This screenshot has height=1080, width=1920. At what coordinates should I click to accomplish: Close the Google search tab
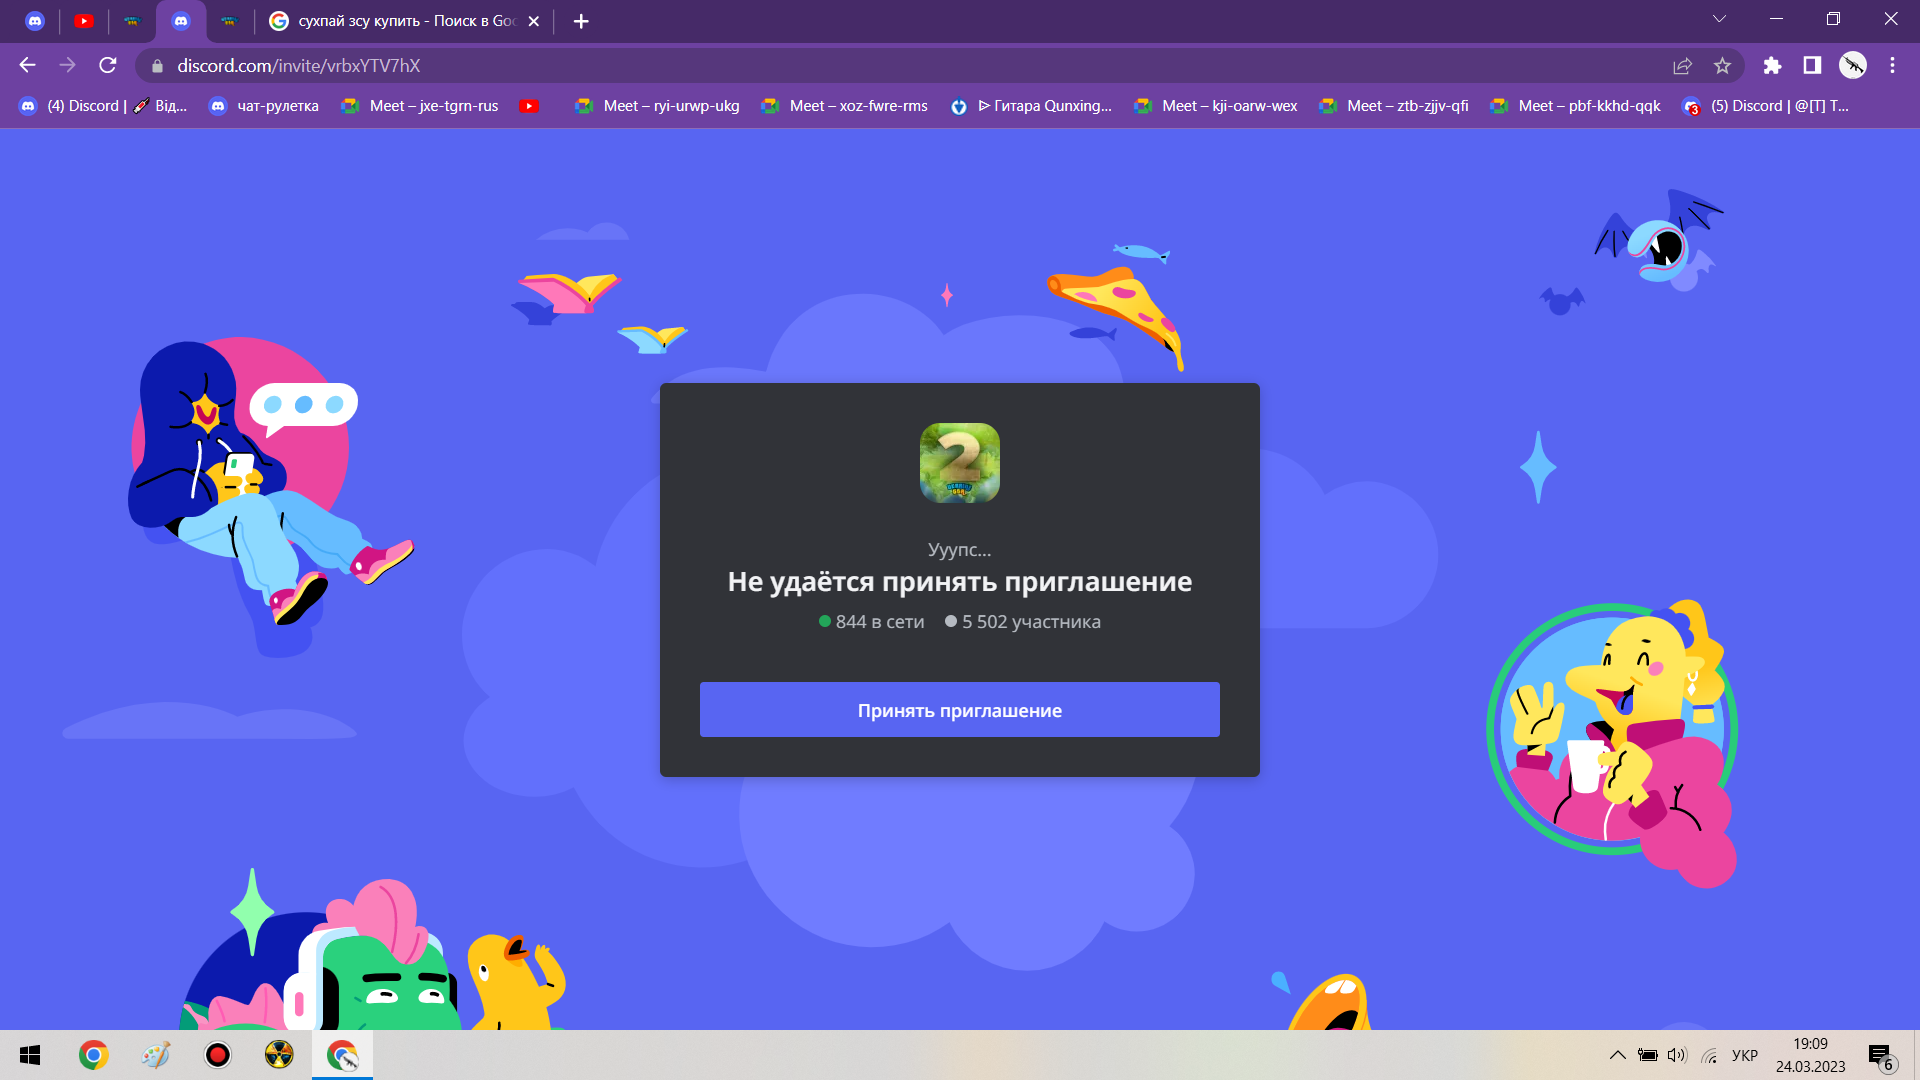coord(534,21)
